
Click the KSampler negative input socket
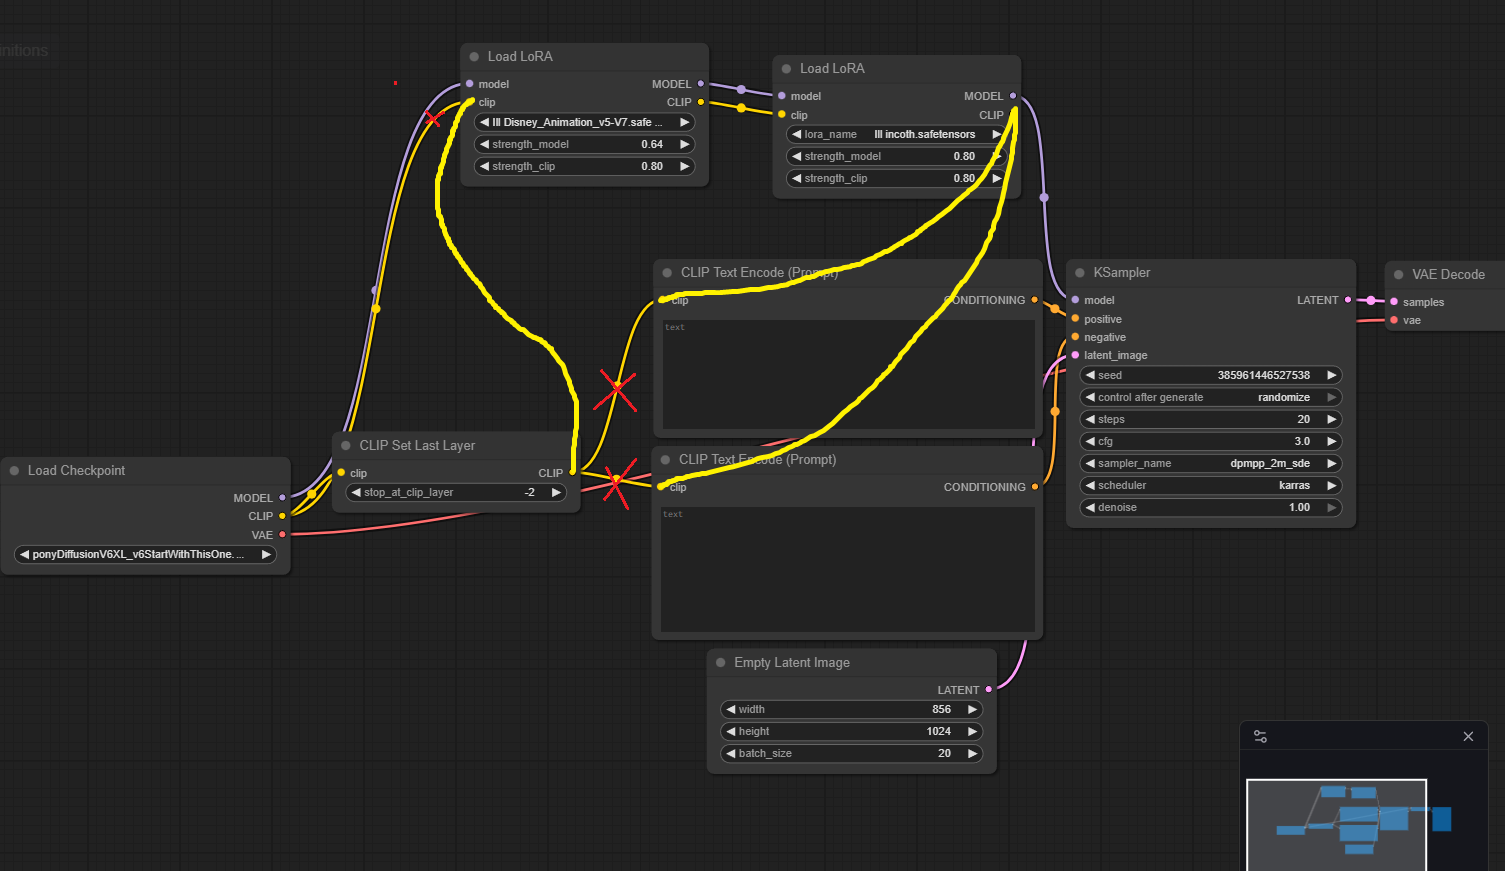click(x=1075, y=337)
